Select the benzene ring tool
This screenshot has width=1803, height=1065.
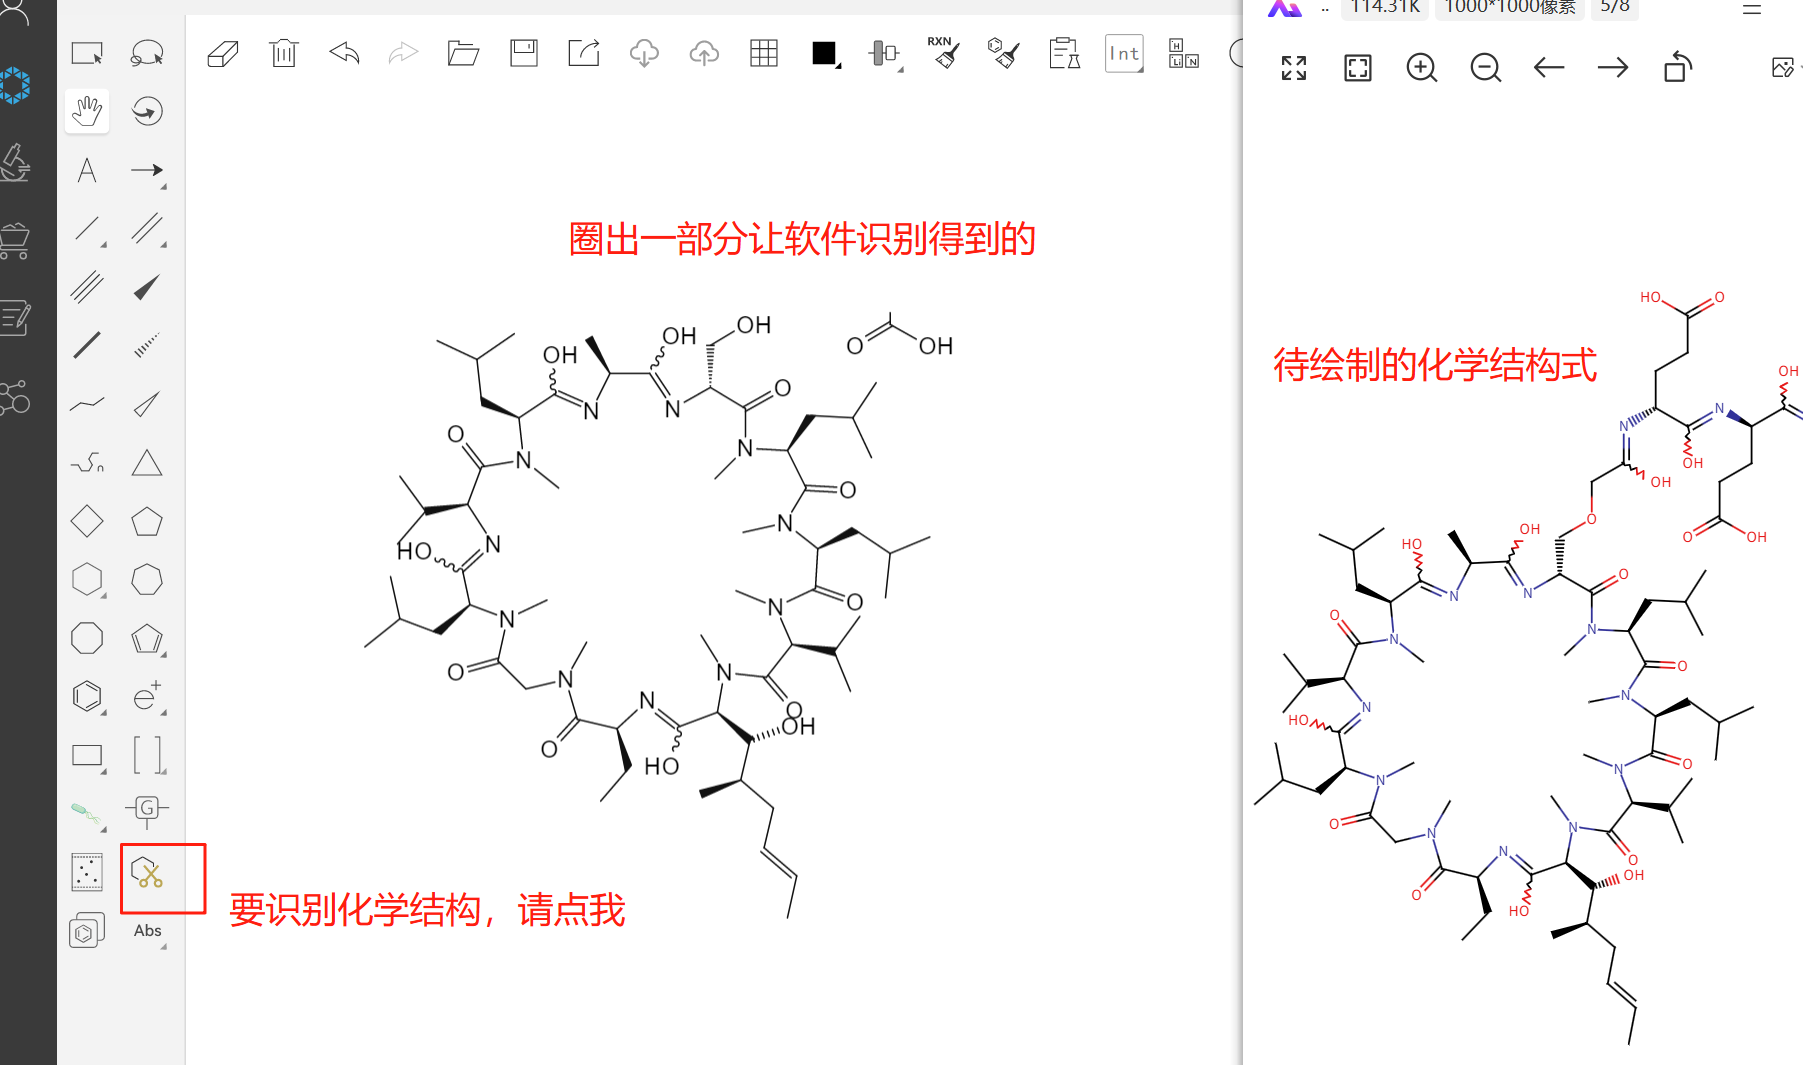coord(87,695)
